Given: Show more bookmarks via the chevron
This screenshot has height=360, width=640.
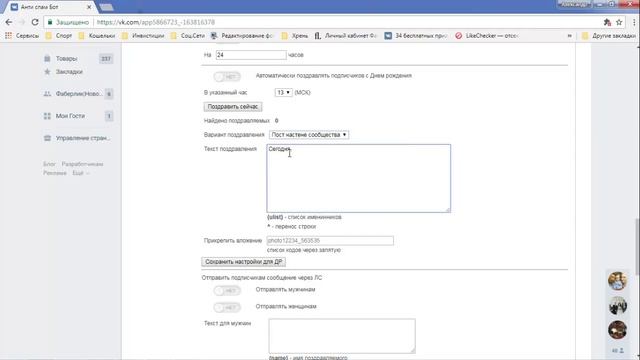Looking at the screenshot, I should pos(569,36).
